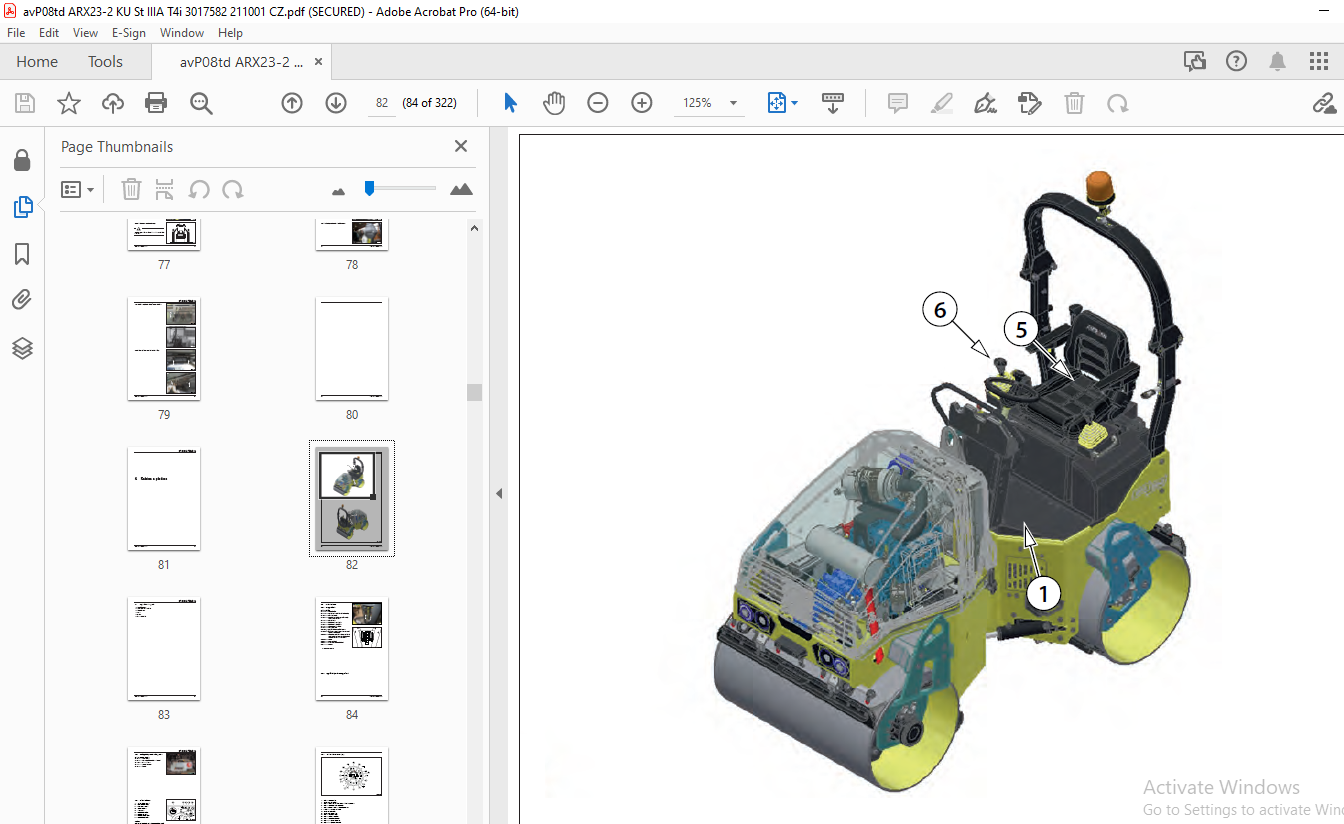Click the thumbnails panel scrollbar up arrow
1344x824 pixels.
[x=475, y=228]
